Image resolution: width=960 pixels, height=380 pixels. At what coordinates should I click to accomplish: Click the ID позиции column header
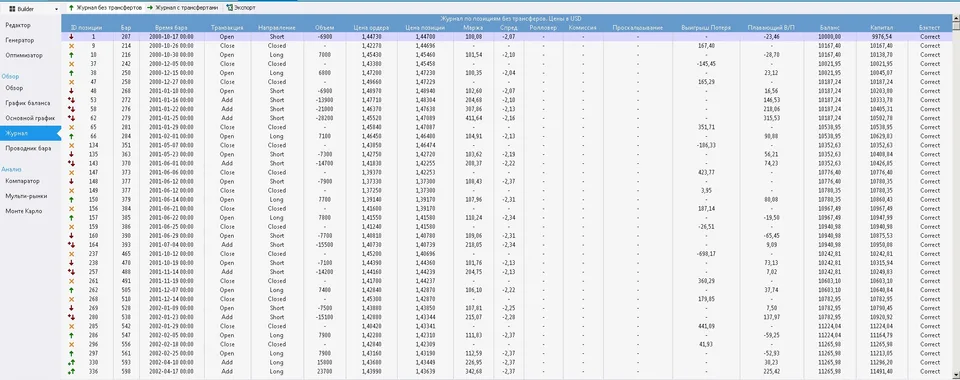click(x=86, y=28)
